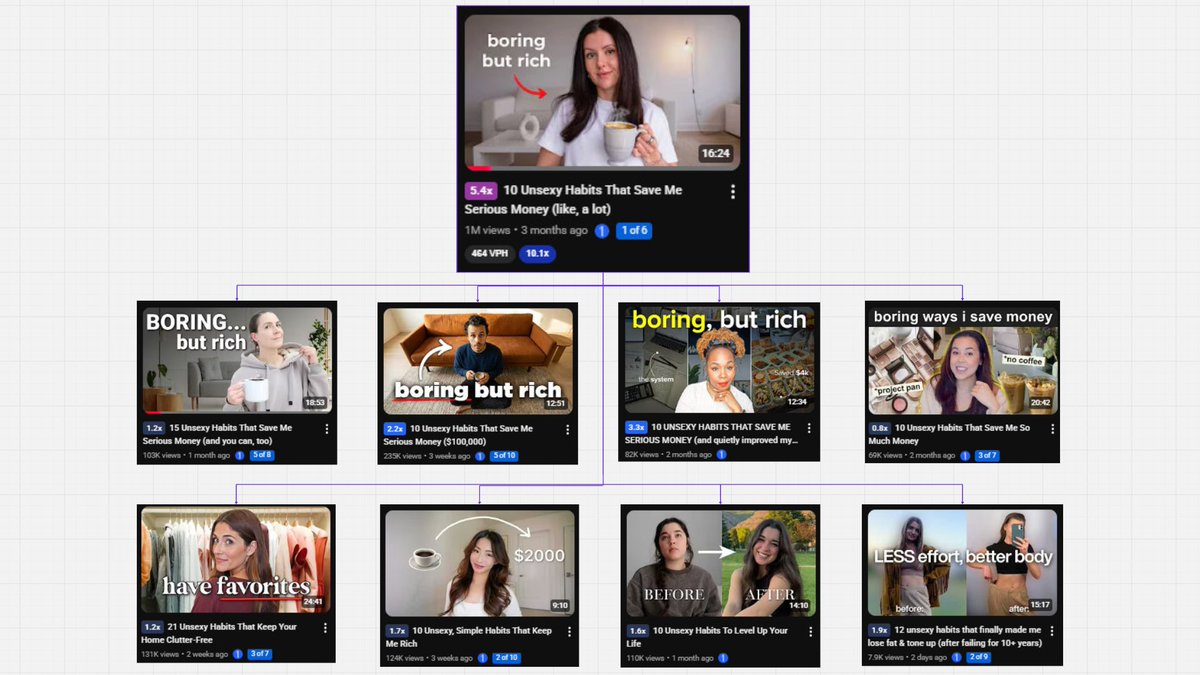Open three-dot menu for 'Home Clutter-Free' video
1200x675 pixels.
tap(325, 628)
